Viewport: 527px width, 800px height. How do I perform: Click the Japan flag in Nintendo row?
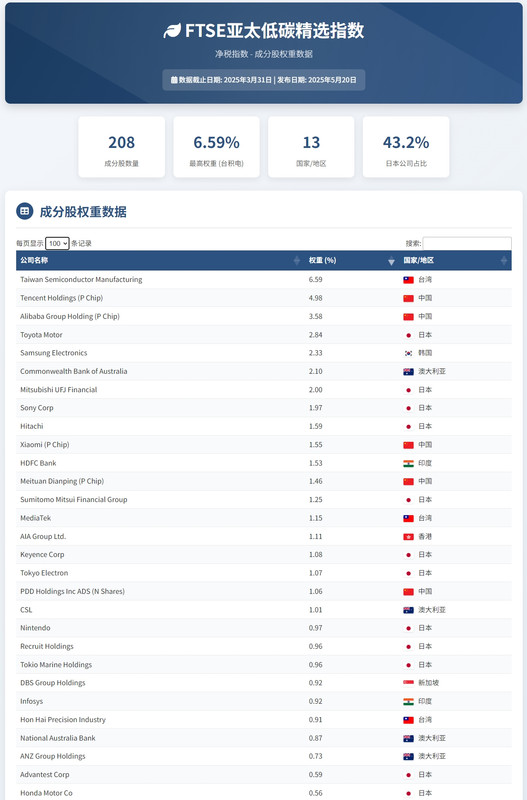tap(409, 628)
